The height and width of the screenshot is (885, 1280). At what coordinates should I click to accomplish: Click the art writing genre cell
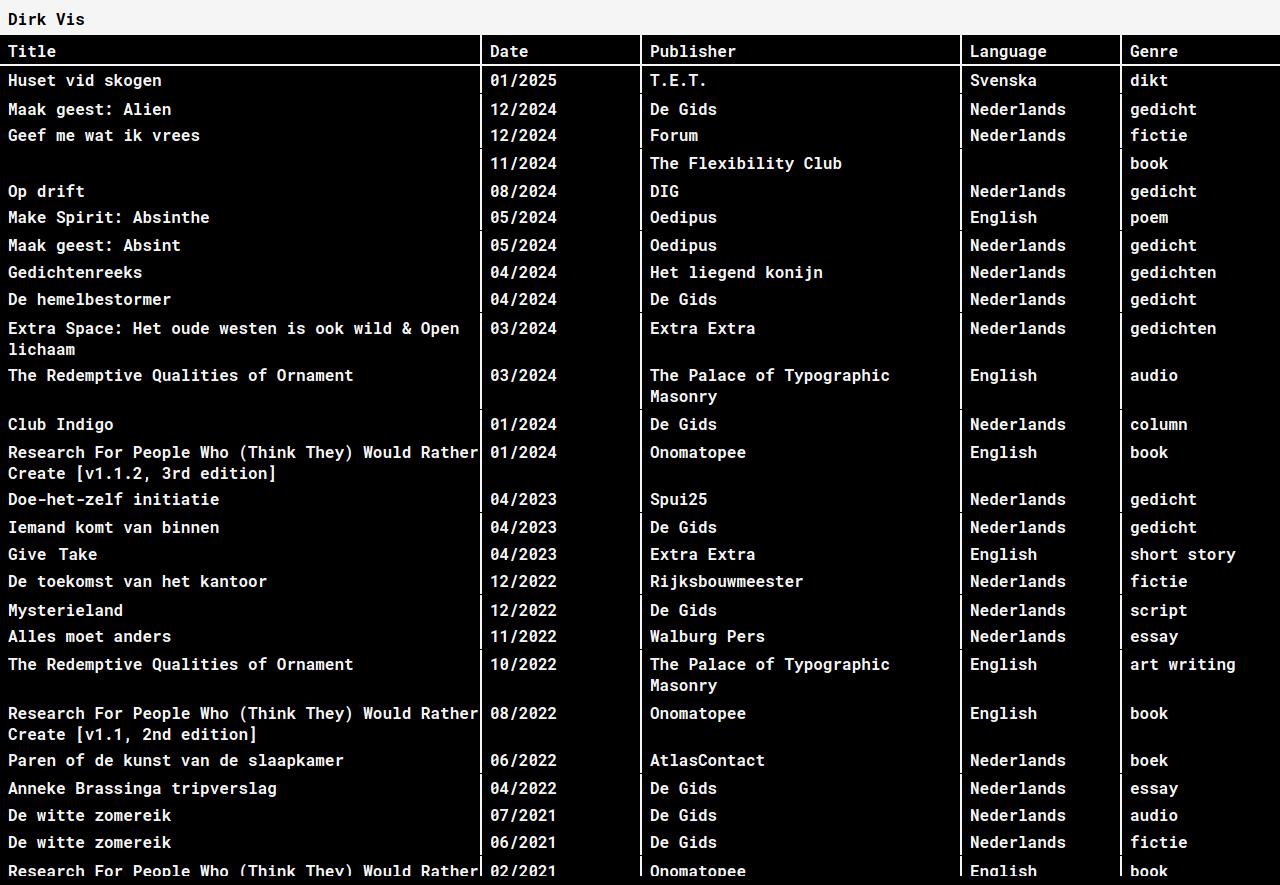click(x=1183, y=664)
